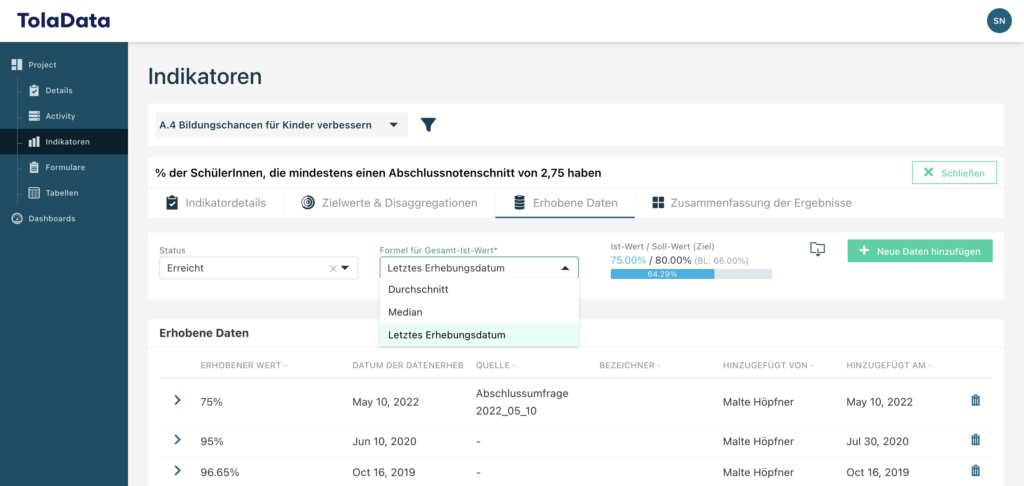Open the 'A.4 Bildungschancen' objective dropdown
Screen dimensions: 1024x486
[x=281, y=125]
